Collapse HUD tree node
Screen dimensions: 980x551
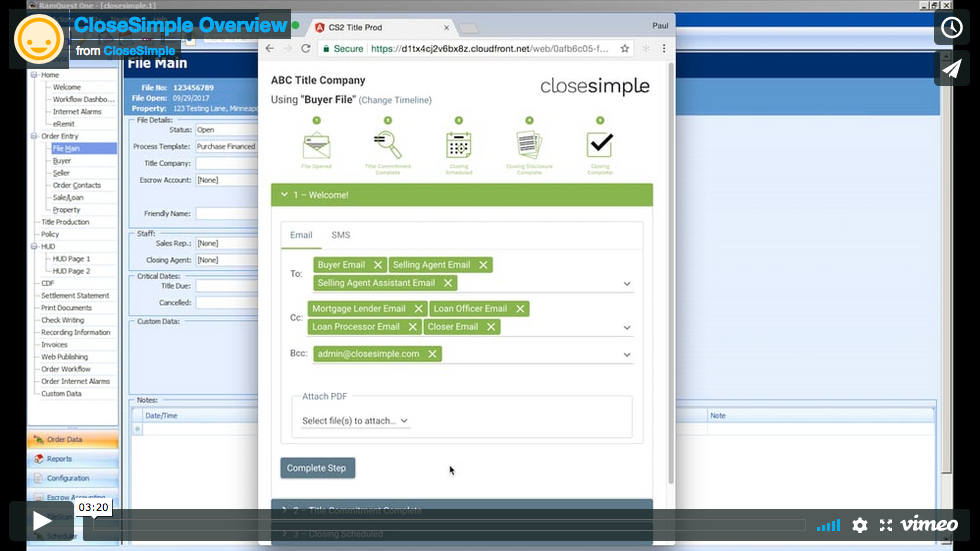pos(34,247)
